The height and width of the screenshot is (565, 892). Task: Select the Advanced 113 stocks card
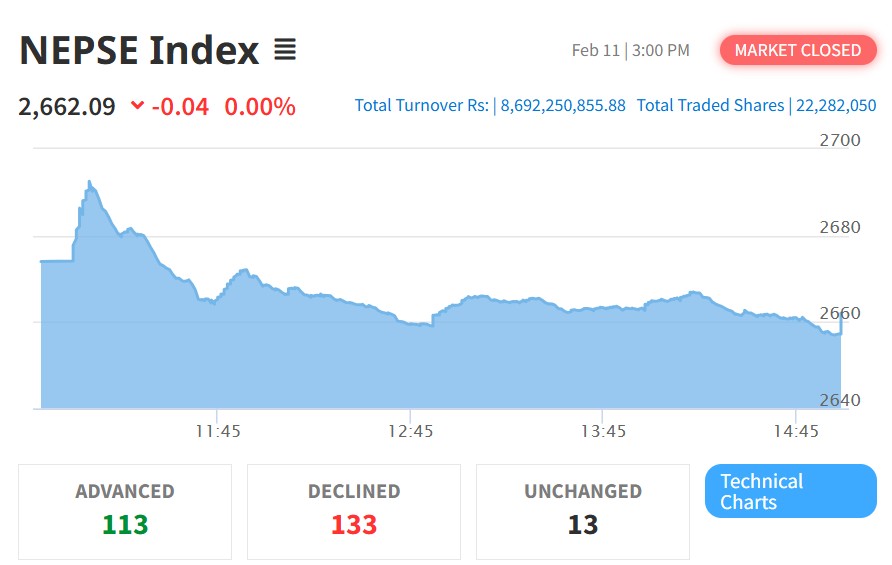125,511
